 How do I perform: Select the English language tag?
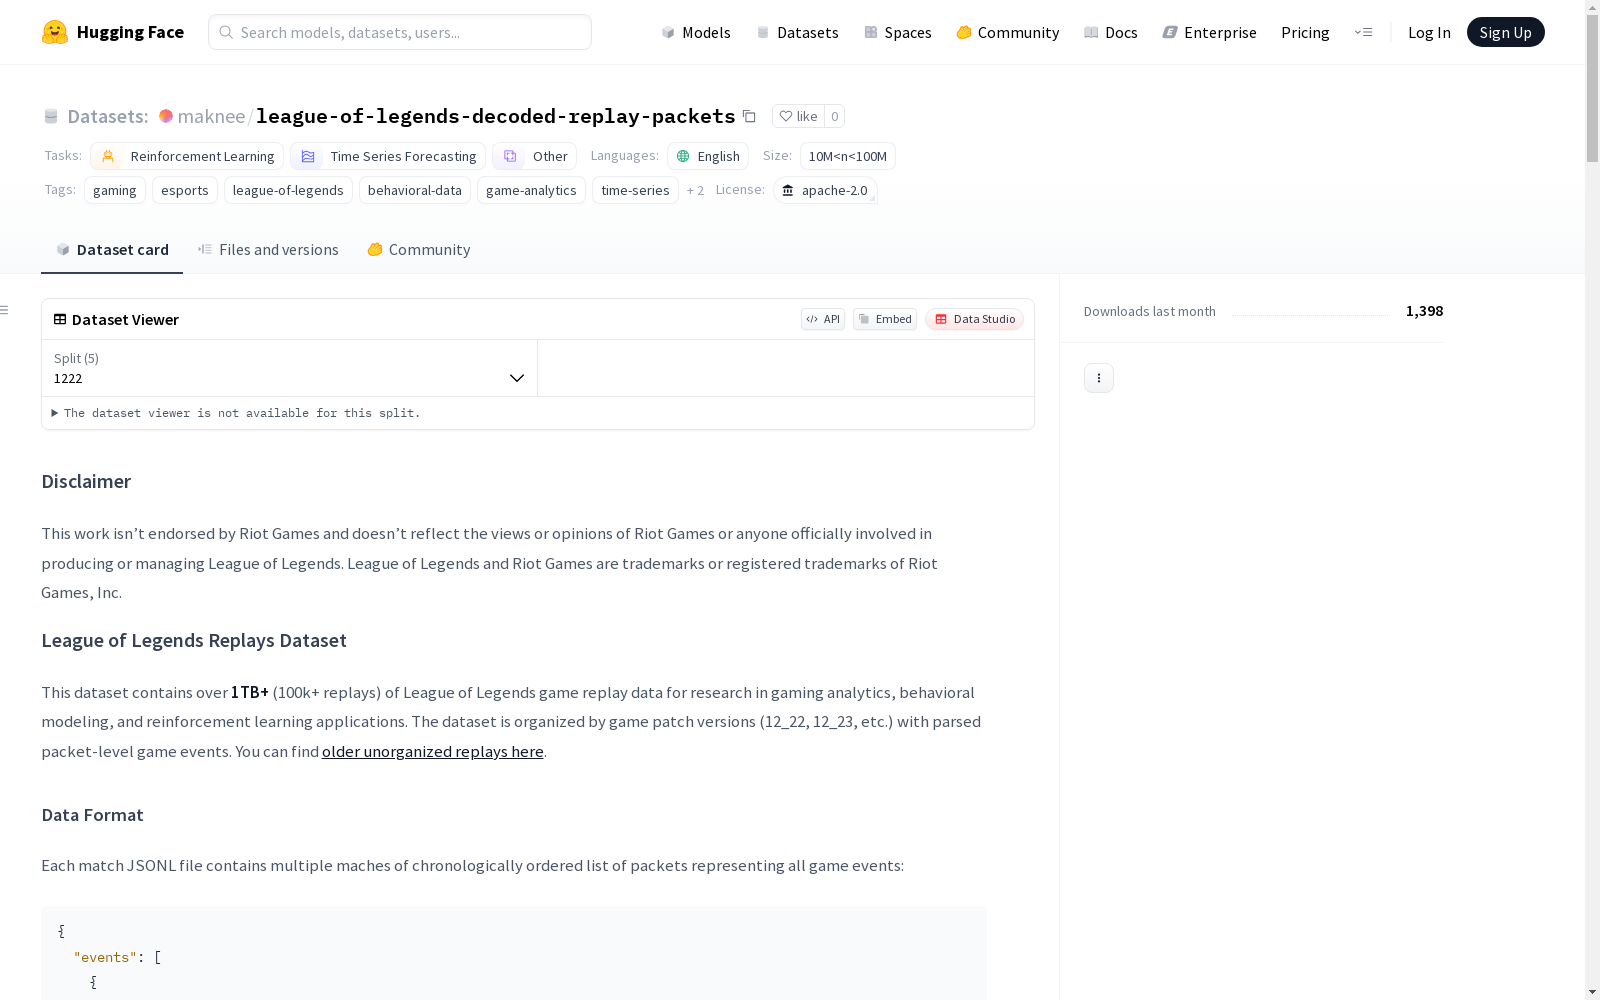708,156
